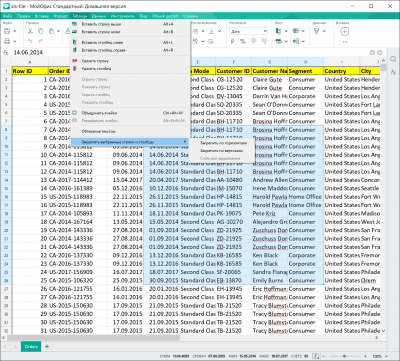Click the insert column icon in the sheet group
The height and width of the screenshot is (361, 400).
[x=278, y=31]
